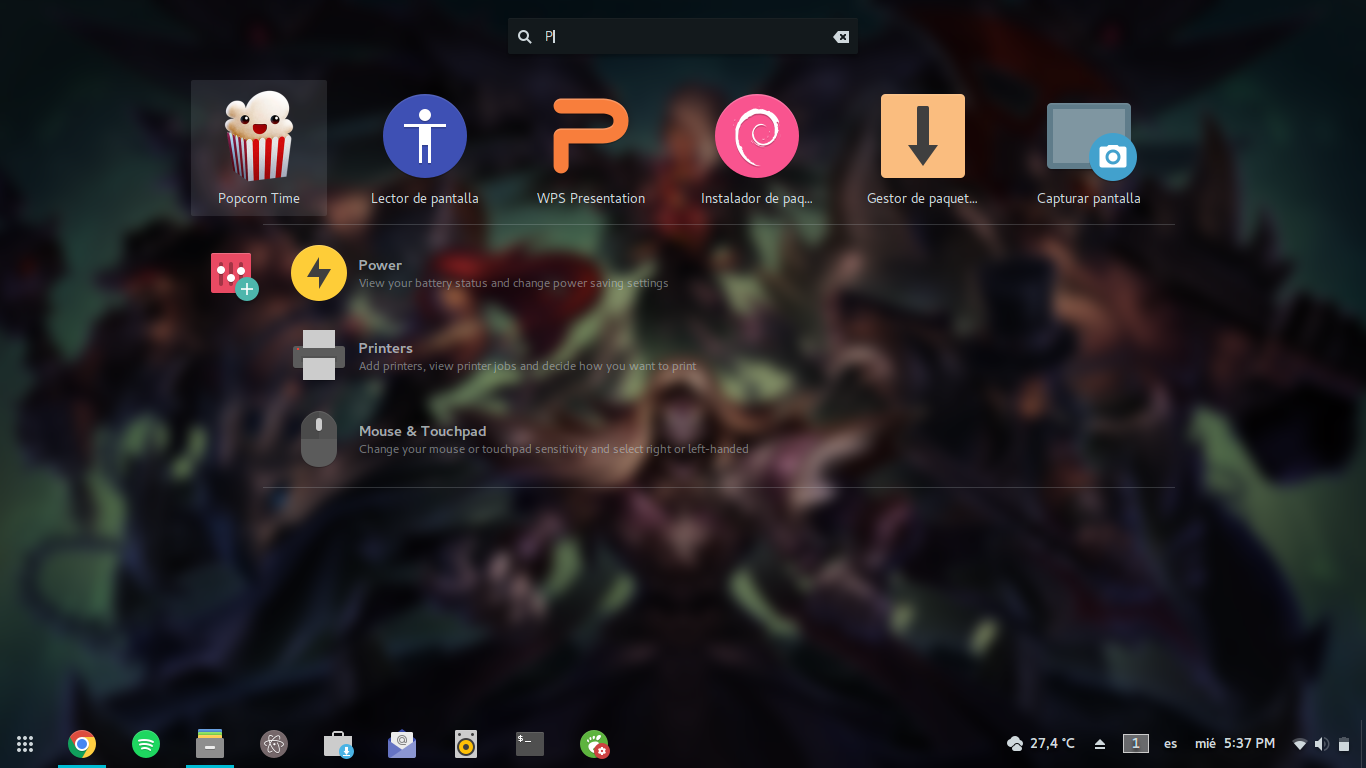
Task: Click the eject removable drives icon
Action: pyautogui.click(x=1100, y=744)
